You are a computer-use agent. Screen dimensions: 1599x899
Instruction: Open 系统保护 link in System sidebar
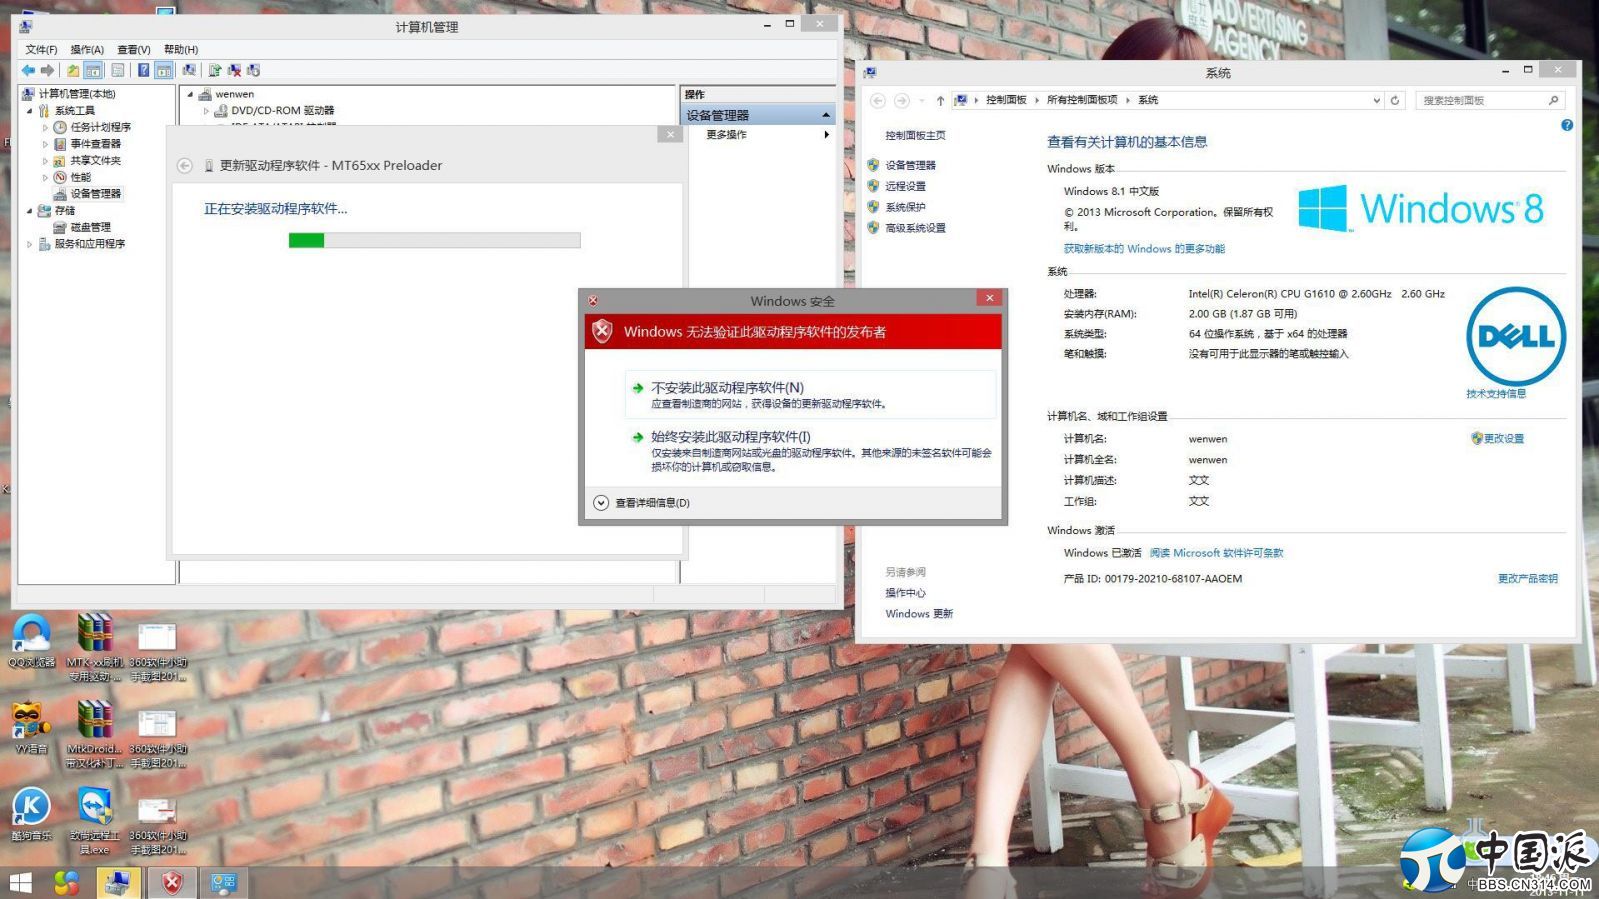[905, 207]
